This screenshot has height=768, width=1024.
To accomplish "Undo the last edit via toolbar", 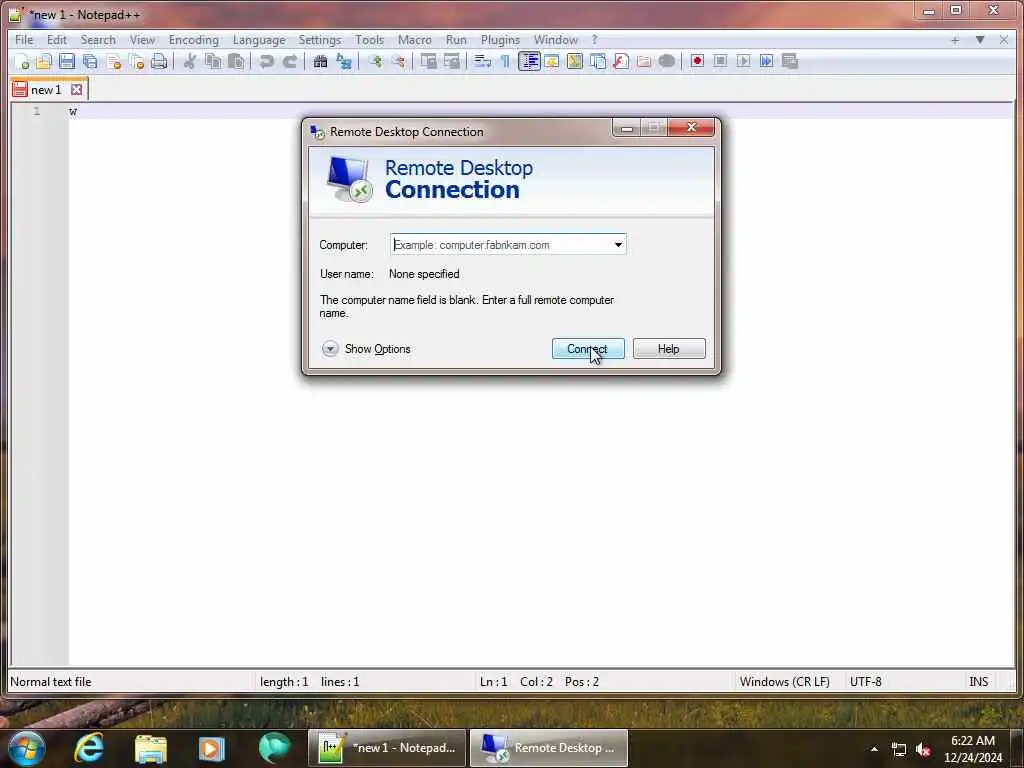I will [266, 61].
